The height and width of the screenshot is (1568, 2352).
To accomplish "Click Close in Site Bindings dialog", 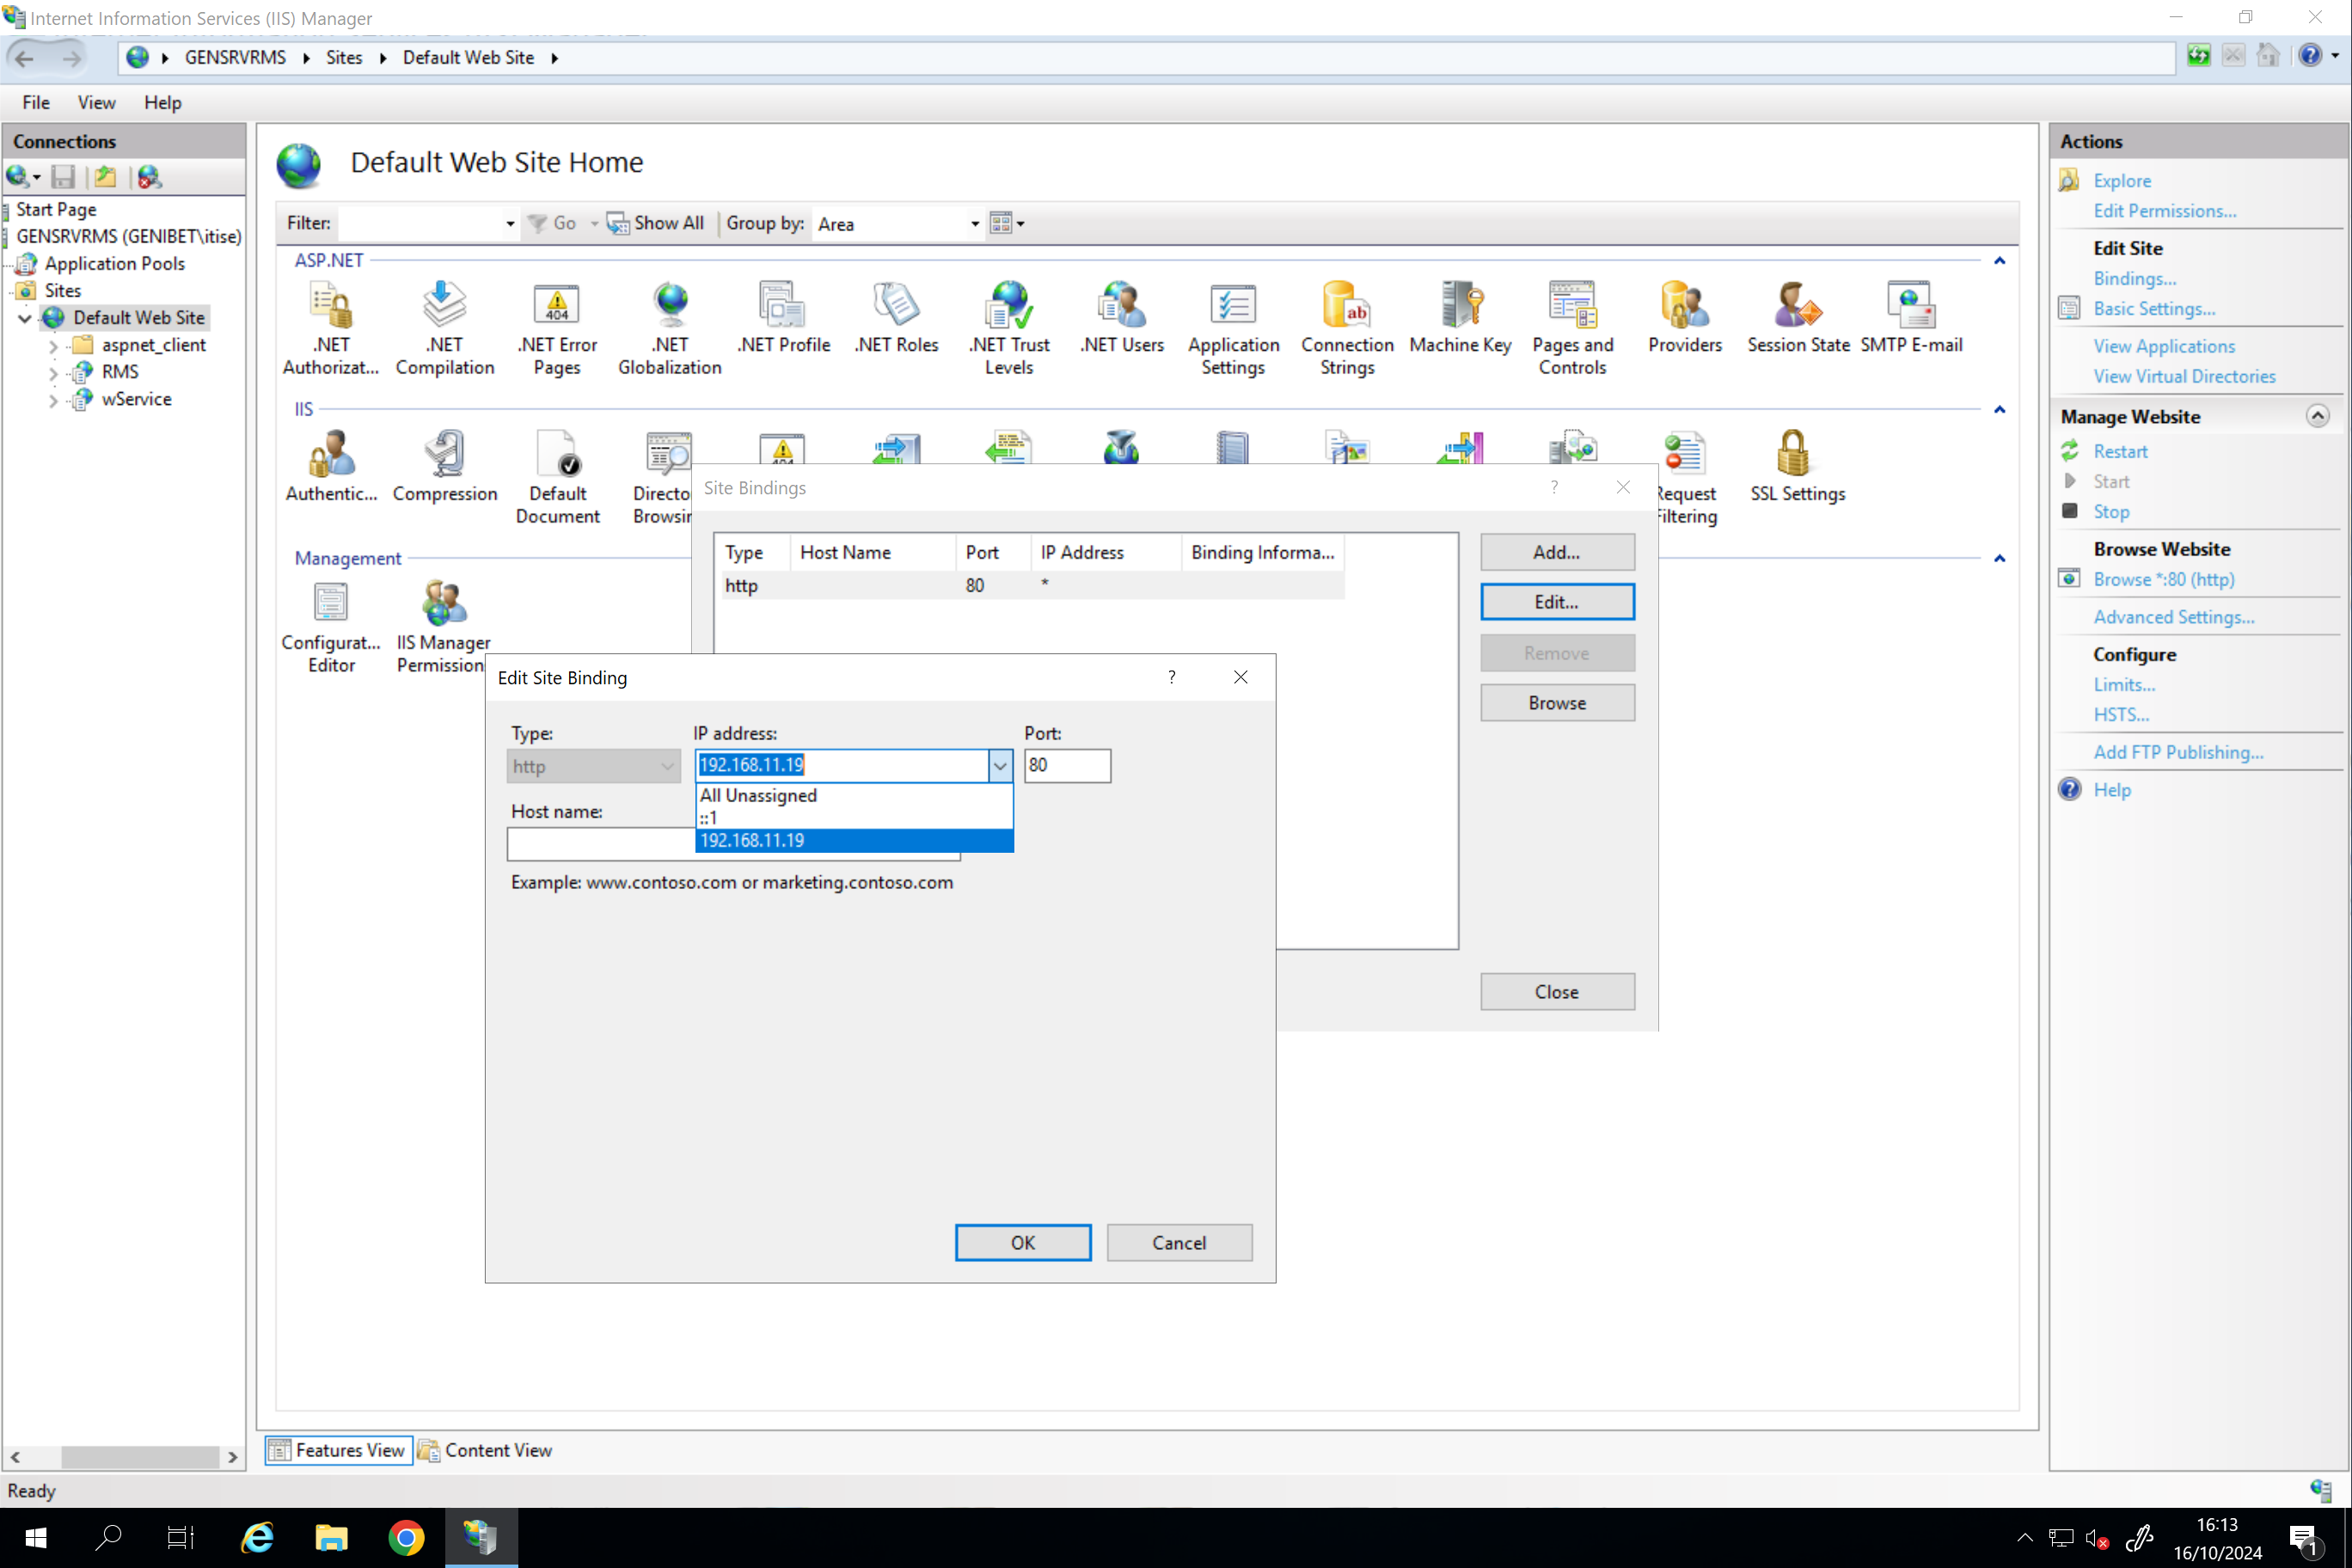I will (1557, 992).
